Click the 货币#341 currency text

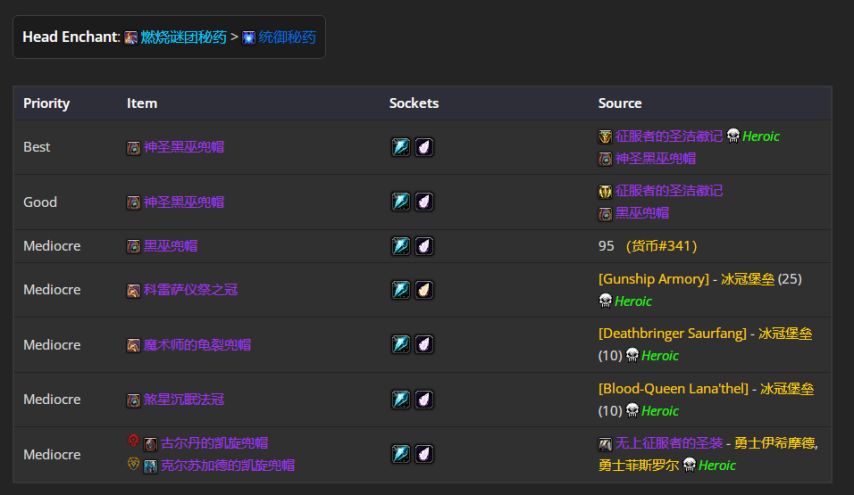(x=662, y=246)
